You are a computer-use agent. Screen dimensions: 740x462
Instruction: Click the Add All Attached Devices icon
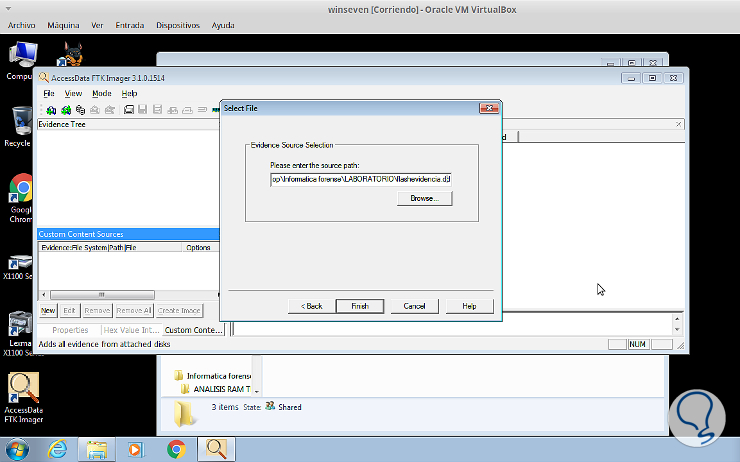(x=66, y=110)
